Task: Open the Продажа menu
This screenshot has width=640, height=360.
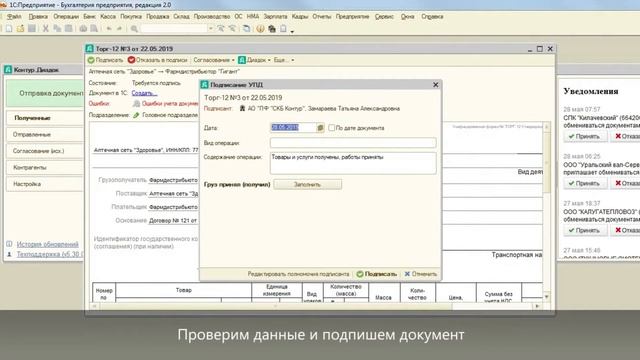Action: coord(158,17)
